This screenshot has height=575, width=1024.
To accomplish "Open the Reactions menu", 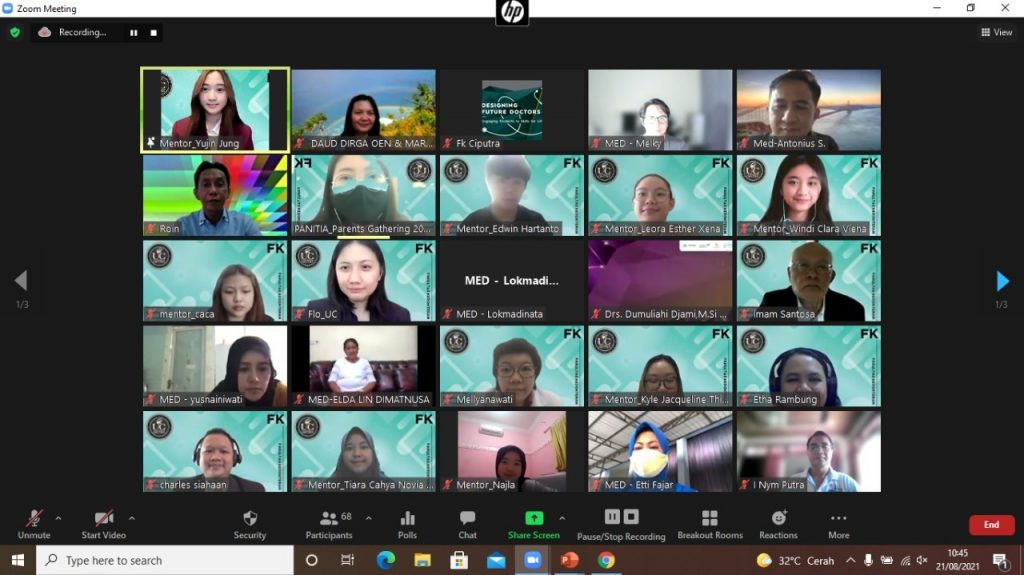I will [778, 523].
